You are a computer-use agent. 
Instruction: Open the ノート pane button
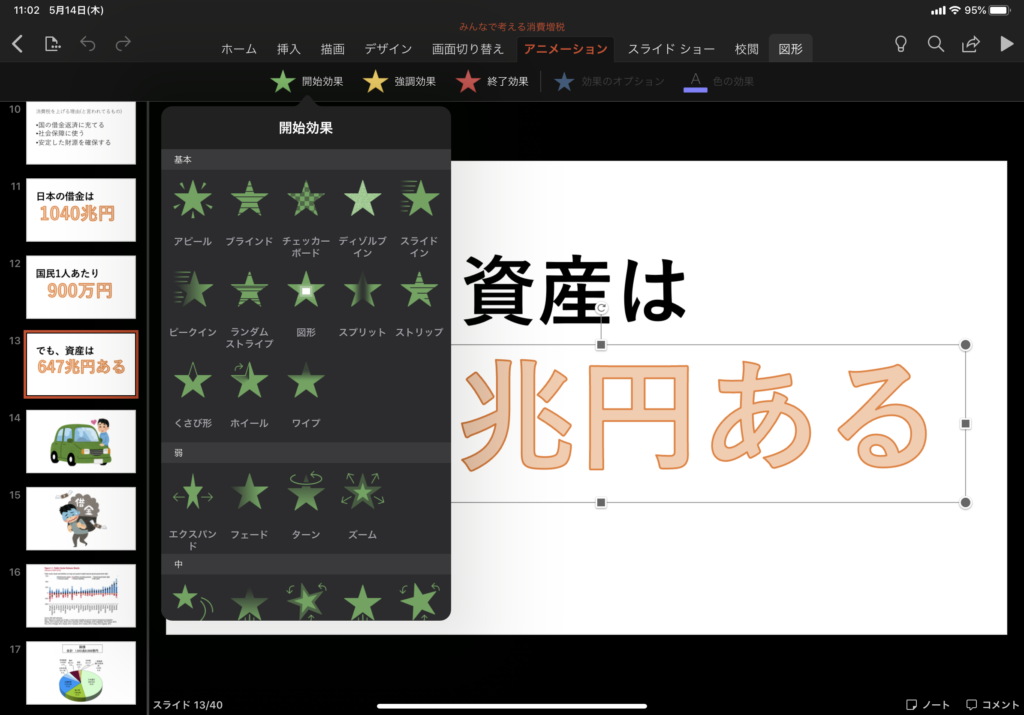coord(928,705)
